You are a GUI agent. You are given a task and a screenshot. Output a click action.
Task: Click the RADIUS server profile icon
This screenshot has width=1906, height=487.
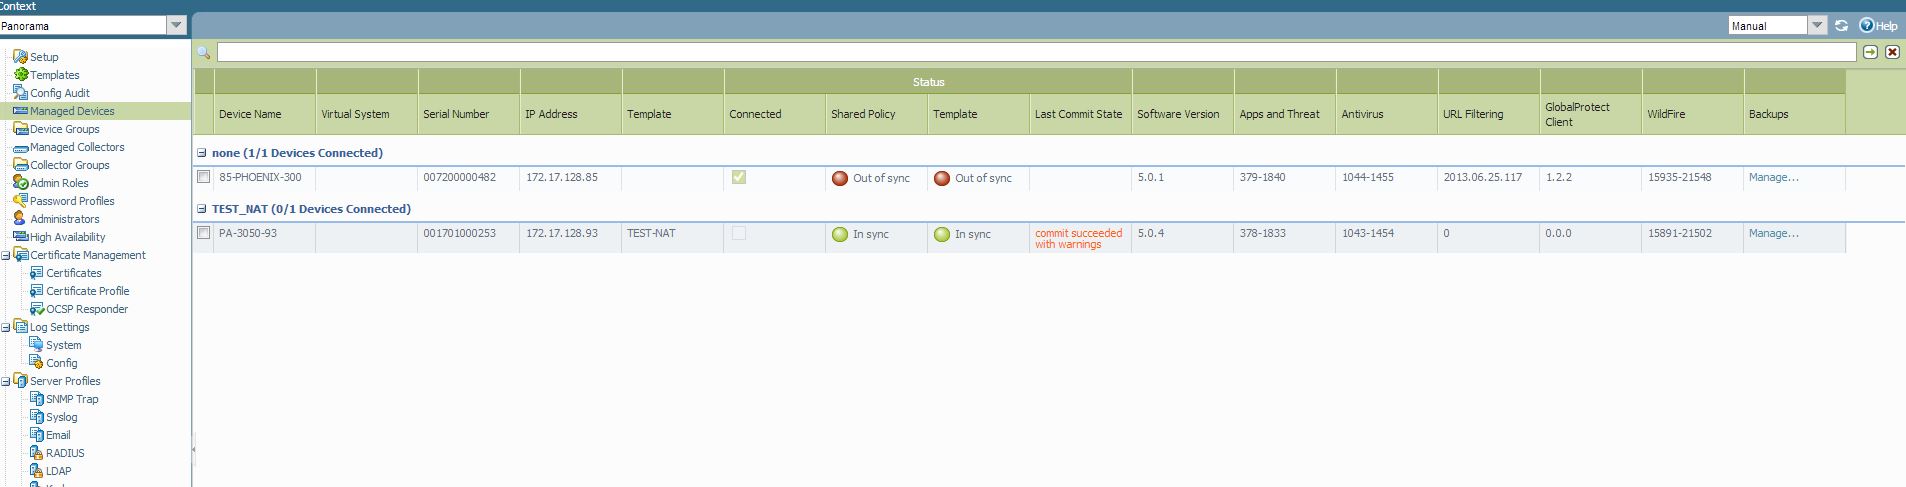tap(36, 453)
